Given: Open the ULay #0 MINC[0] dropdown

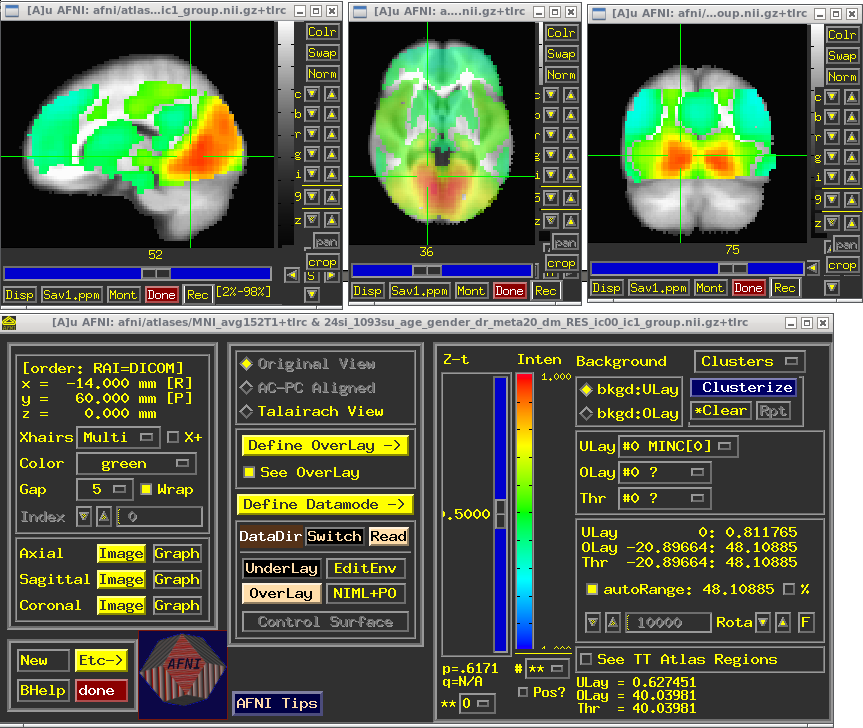Looking at the screenshot, I should pyautogui.click(x=676, y=446).
